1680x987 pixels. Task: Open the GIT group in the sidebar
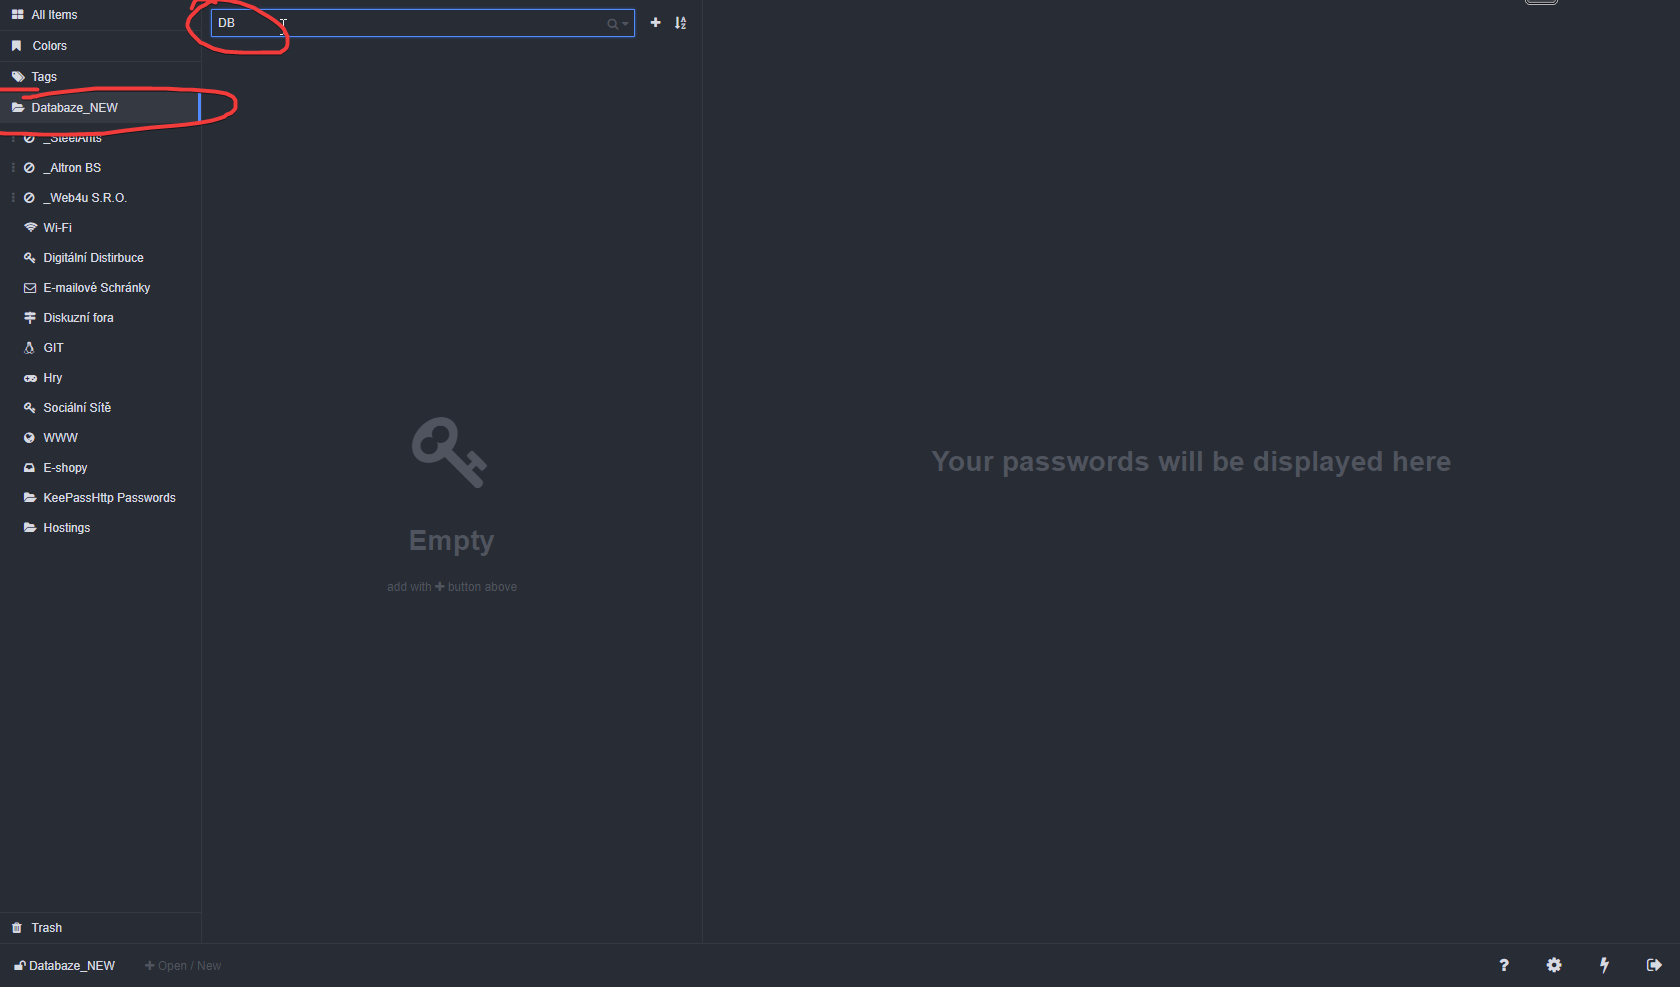click(55, 347)
